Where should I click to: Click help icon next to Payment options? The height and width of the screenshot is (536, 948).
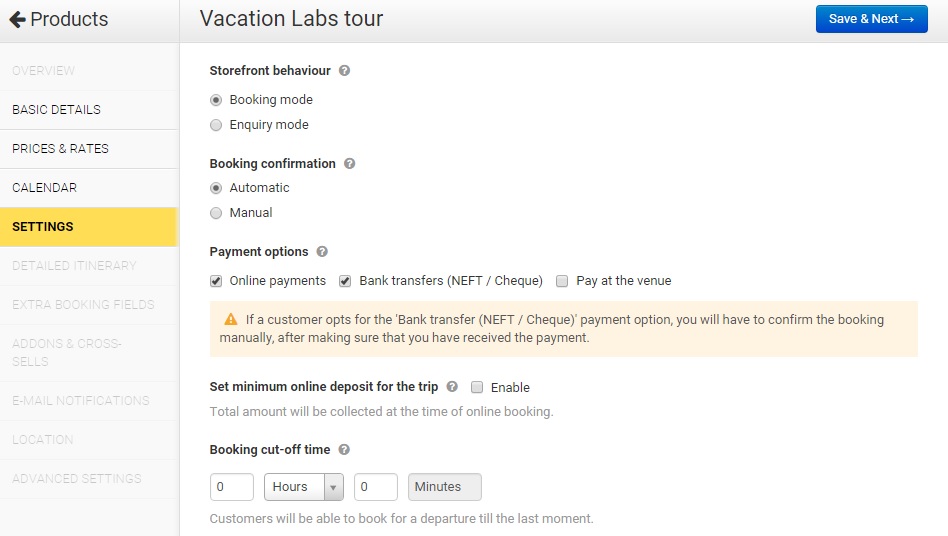click(322, 252)
